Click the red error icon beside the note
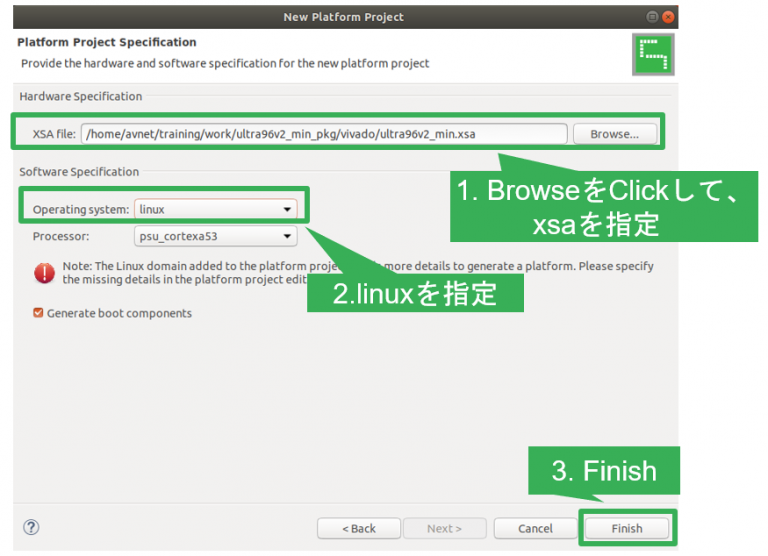 coord(44,272)
